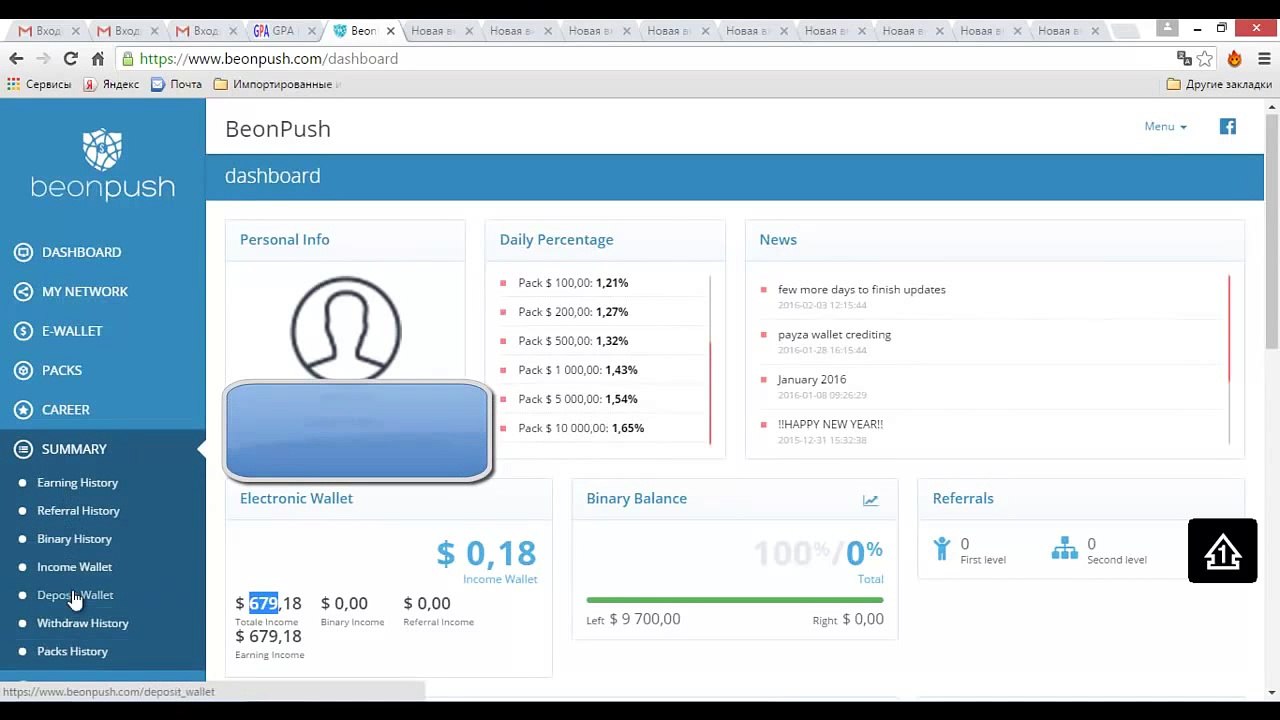Open the '!!HAPPY NEW YEAR!!' news item
Image resolution: width=1280 pixels, height=720 pixels.
830,425
